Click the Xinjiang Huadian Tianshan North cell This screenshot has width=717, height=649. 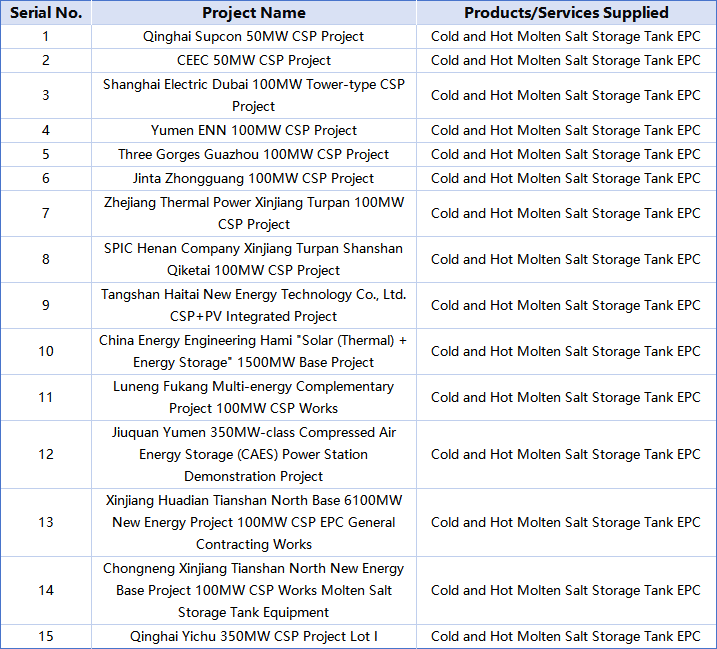254,522
